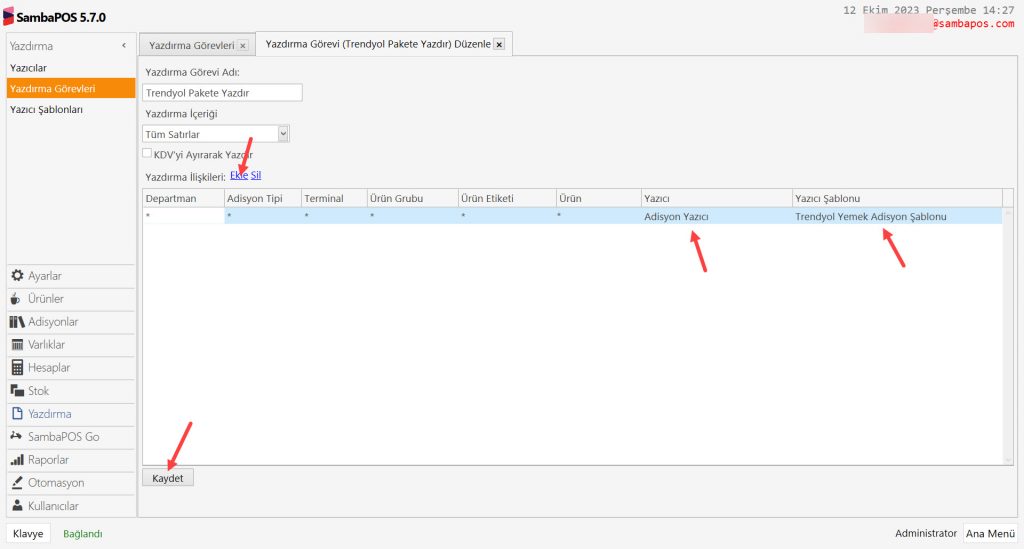Click the Sil link

point(256,176)
